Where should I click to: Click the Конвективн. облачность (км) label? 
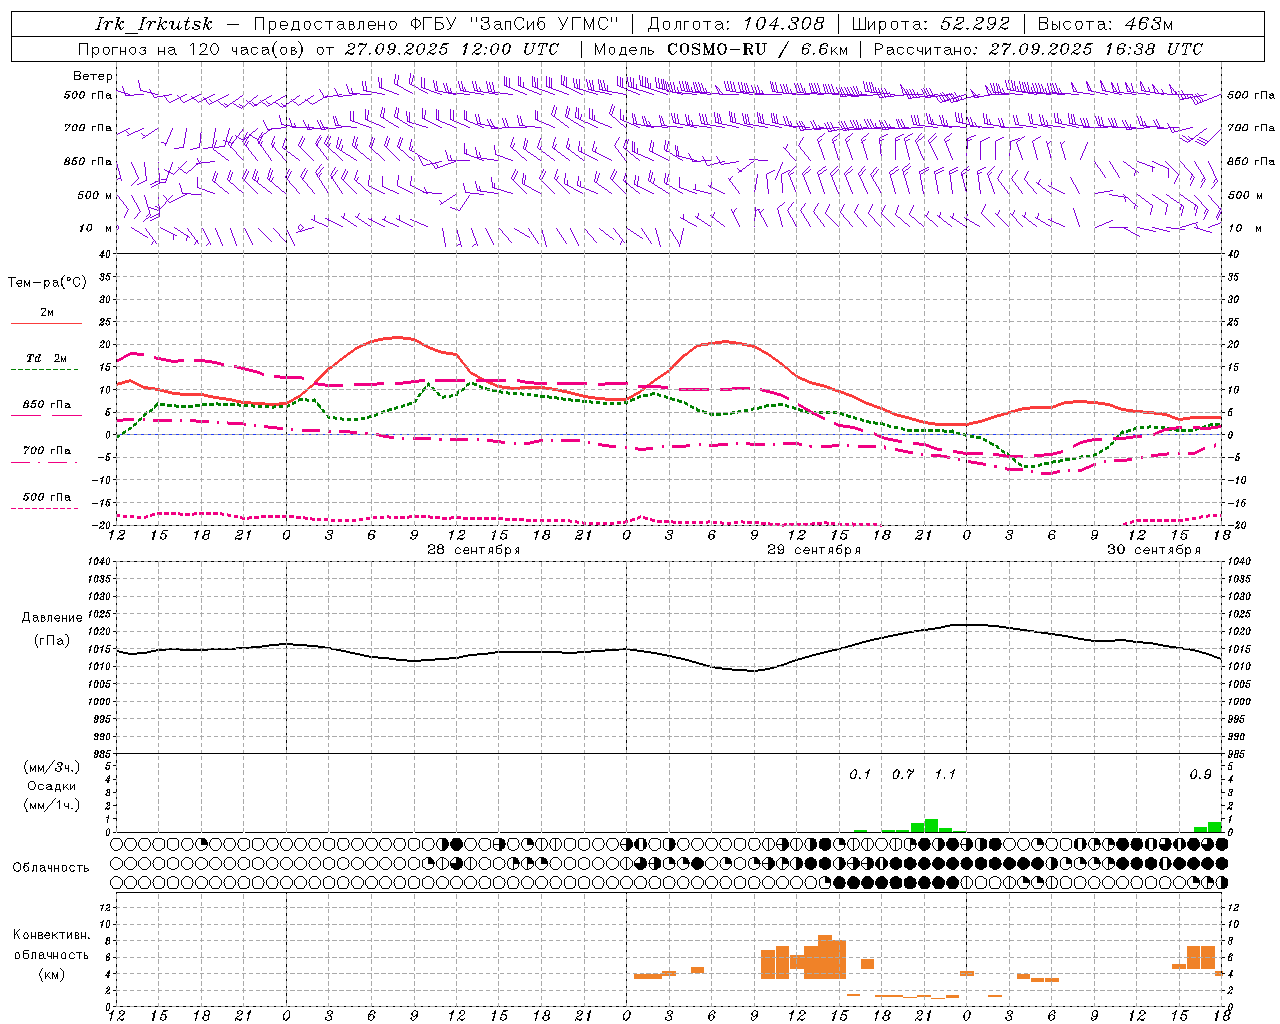coord(51,955)
